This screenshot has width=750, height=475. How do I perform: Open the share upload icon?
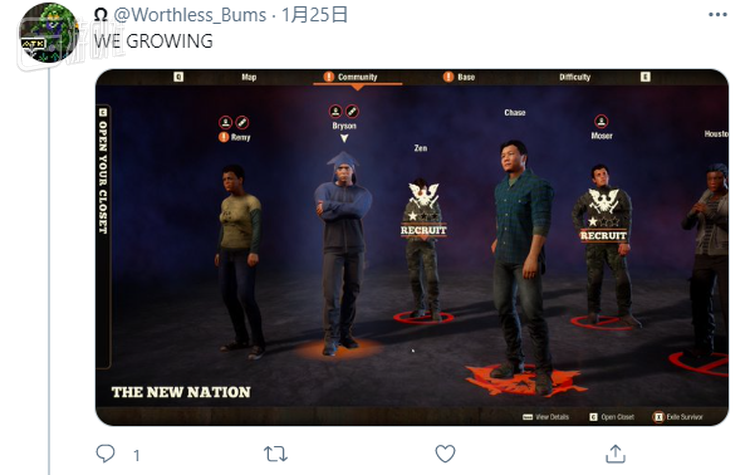click(615, 453)
